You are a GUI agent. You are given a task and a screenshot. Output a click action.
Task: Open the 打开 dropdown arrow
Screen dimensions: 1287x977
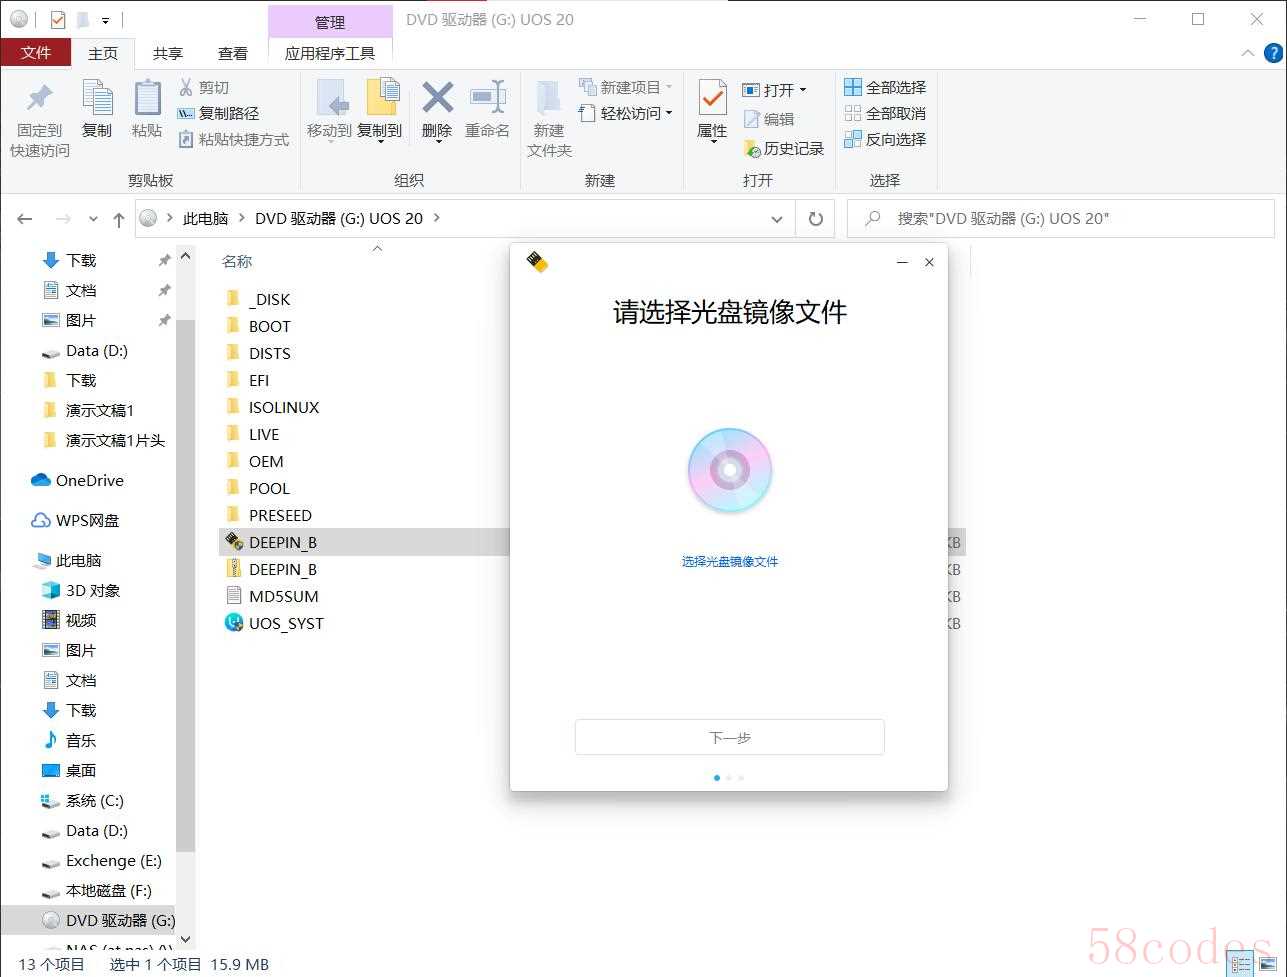[802, 90]
